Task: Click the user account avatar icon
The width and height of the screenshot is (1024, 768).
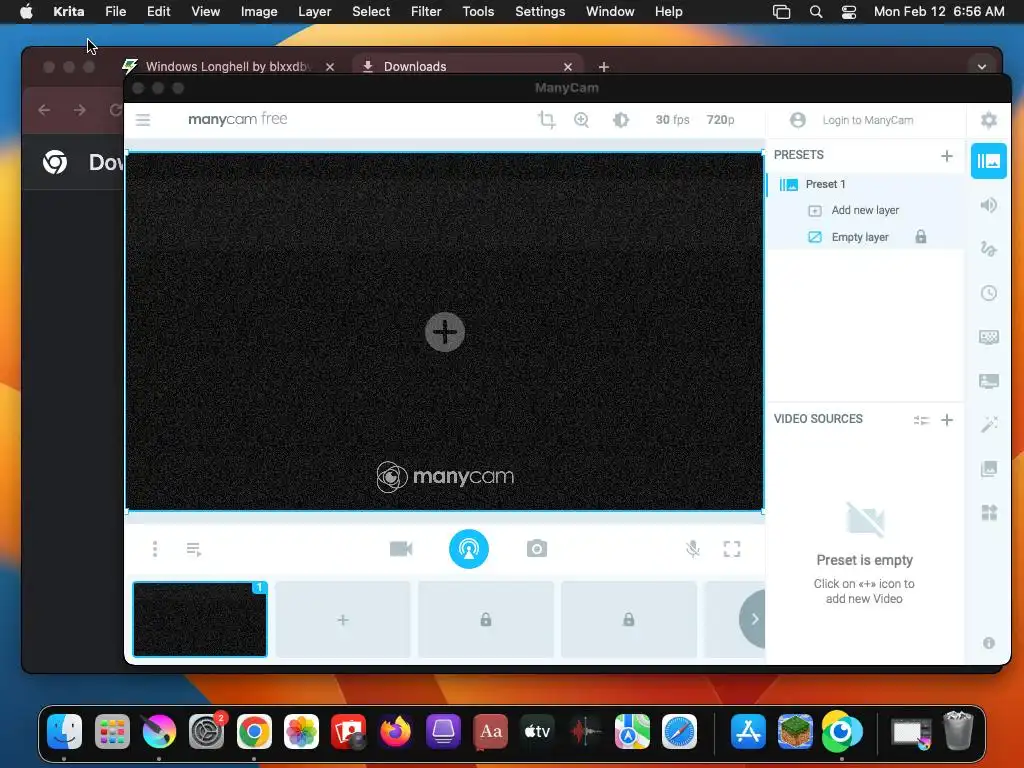Action: (797, 120)
